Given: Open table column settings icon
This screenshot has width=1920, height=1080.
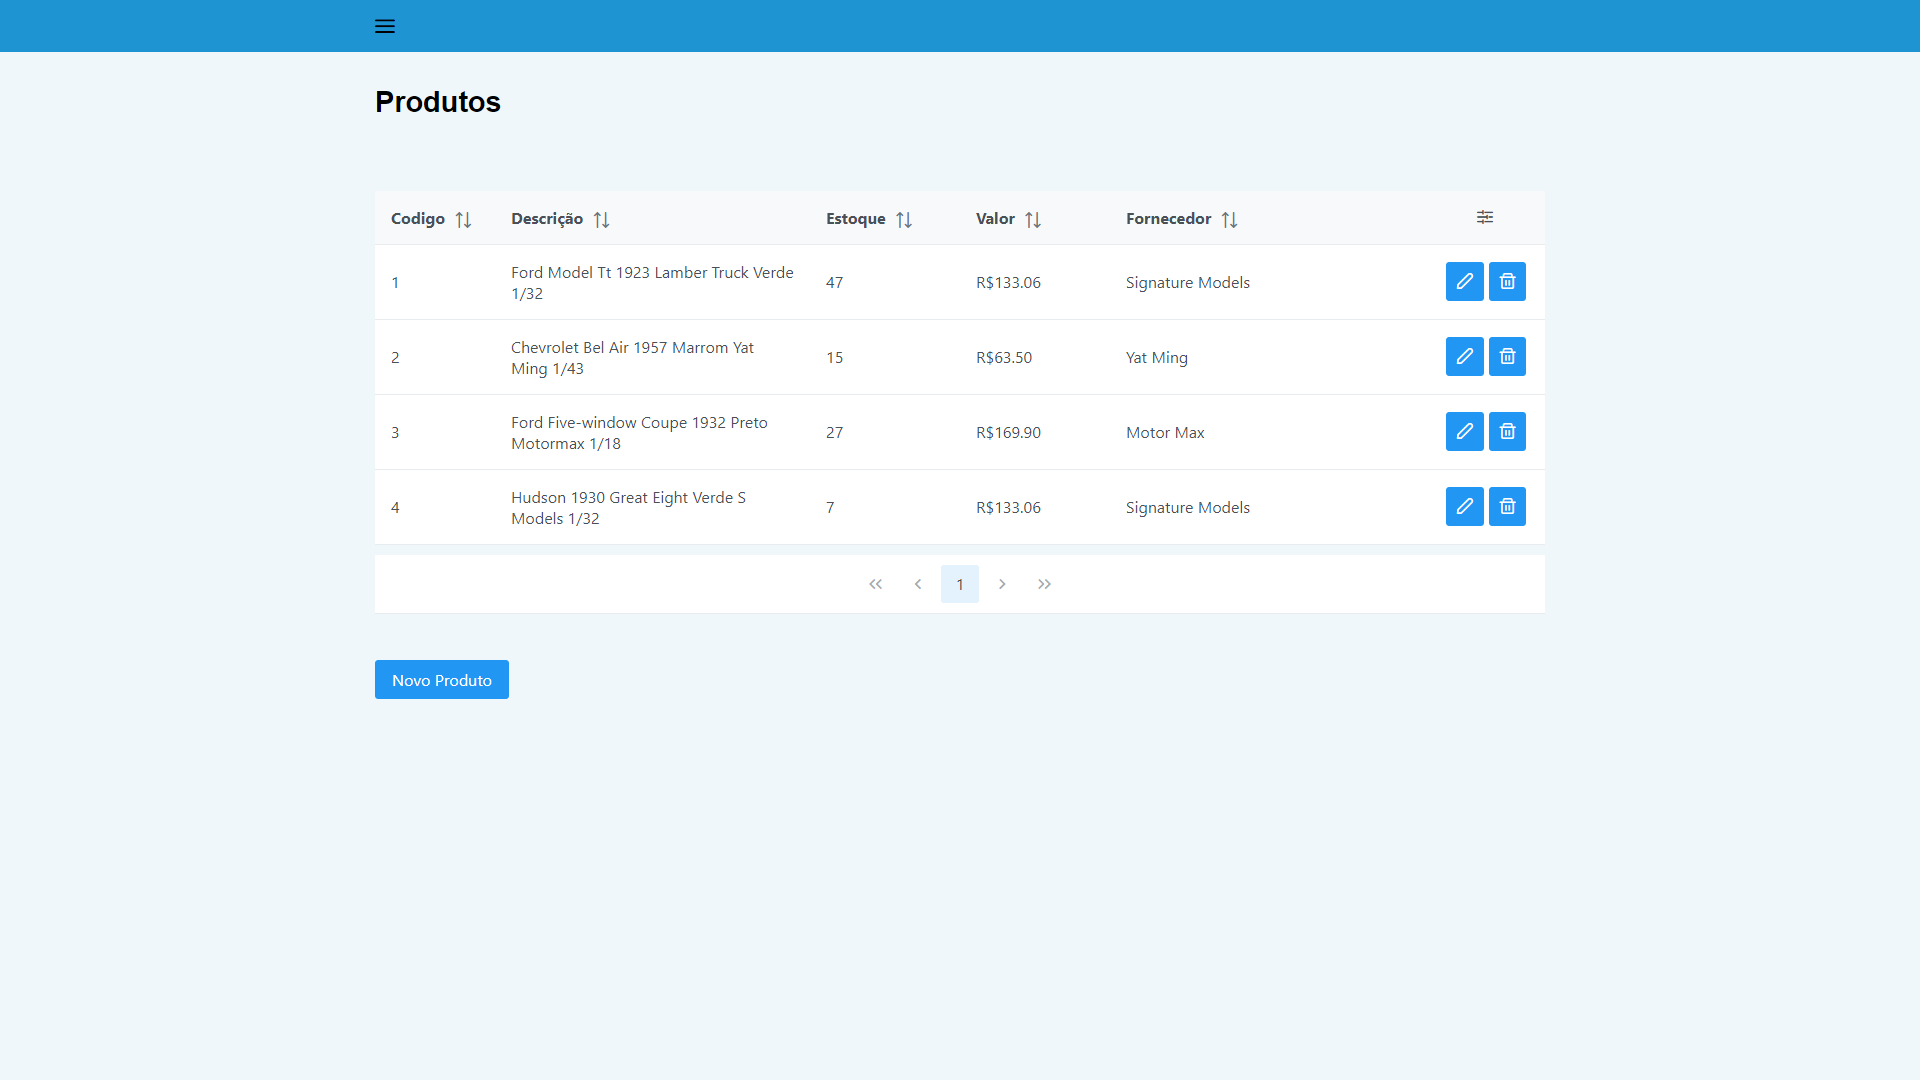Looking at the screenshot, I should click(1485, 217).
